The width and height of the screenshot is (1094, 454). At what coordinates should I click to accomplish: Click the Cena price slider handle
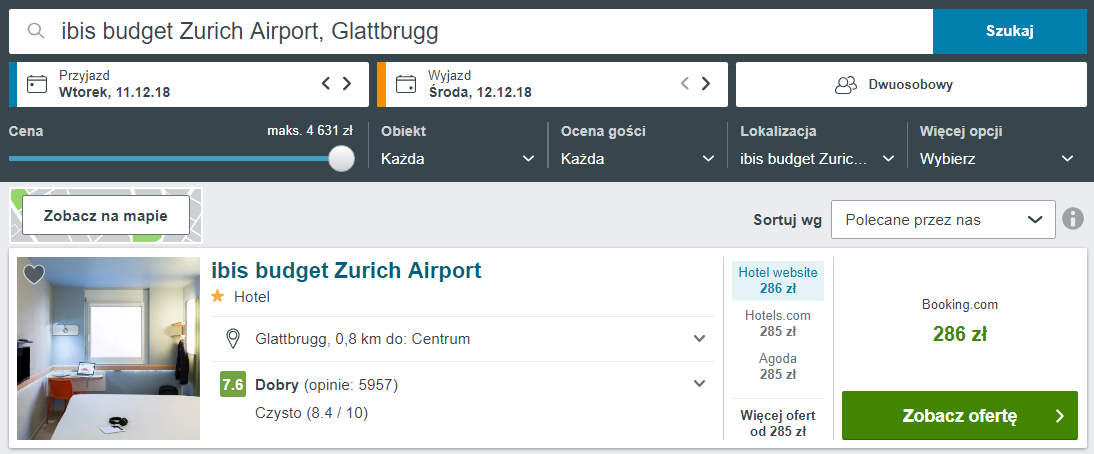point(341,158)
